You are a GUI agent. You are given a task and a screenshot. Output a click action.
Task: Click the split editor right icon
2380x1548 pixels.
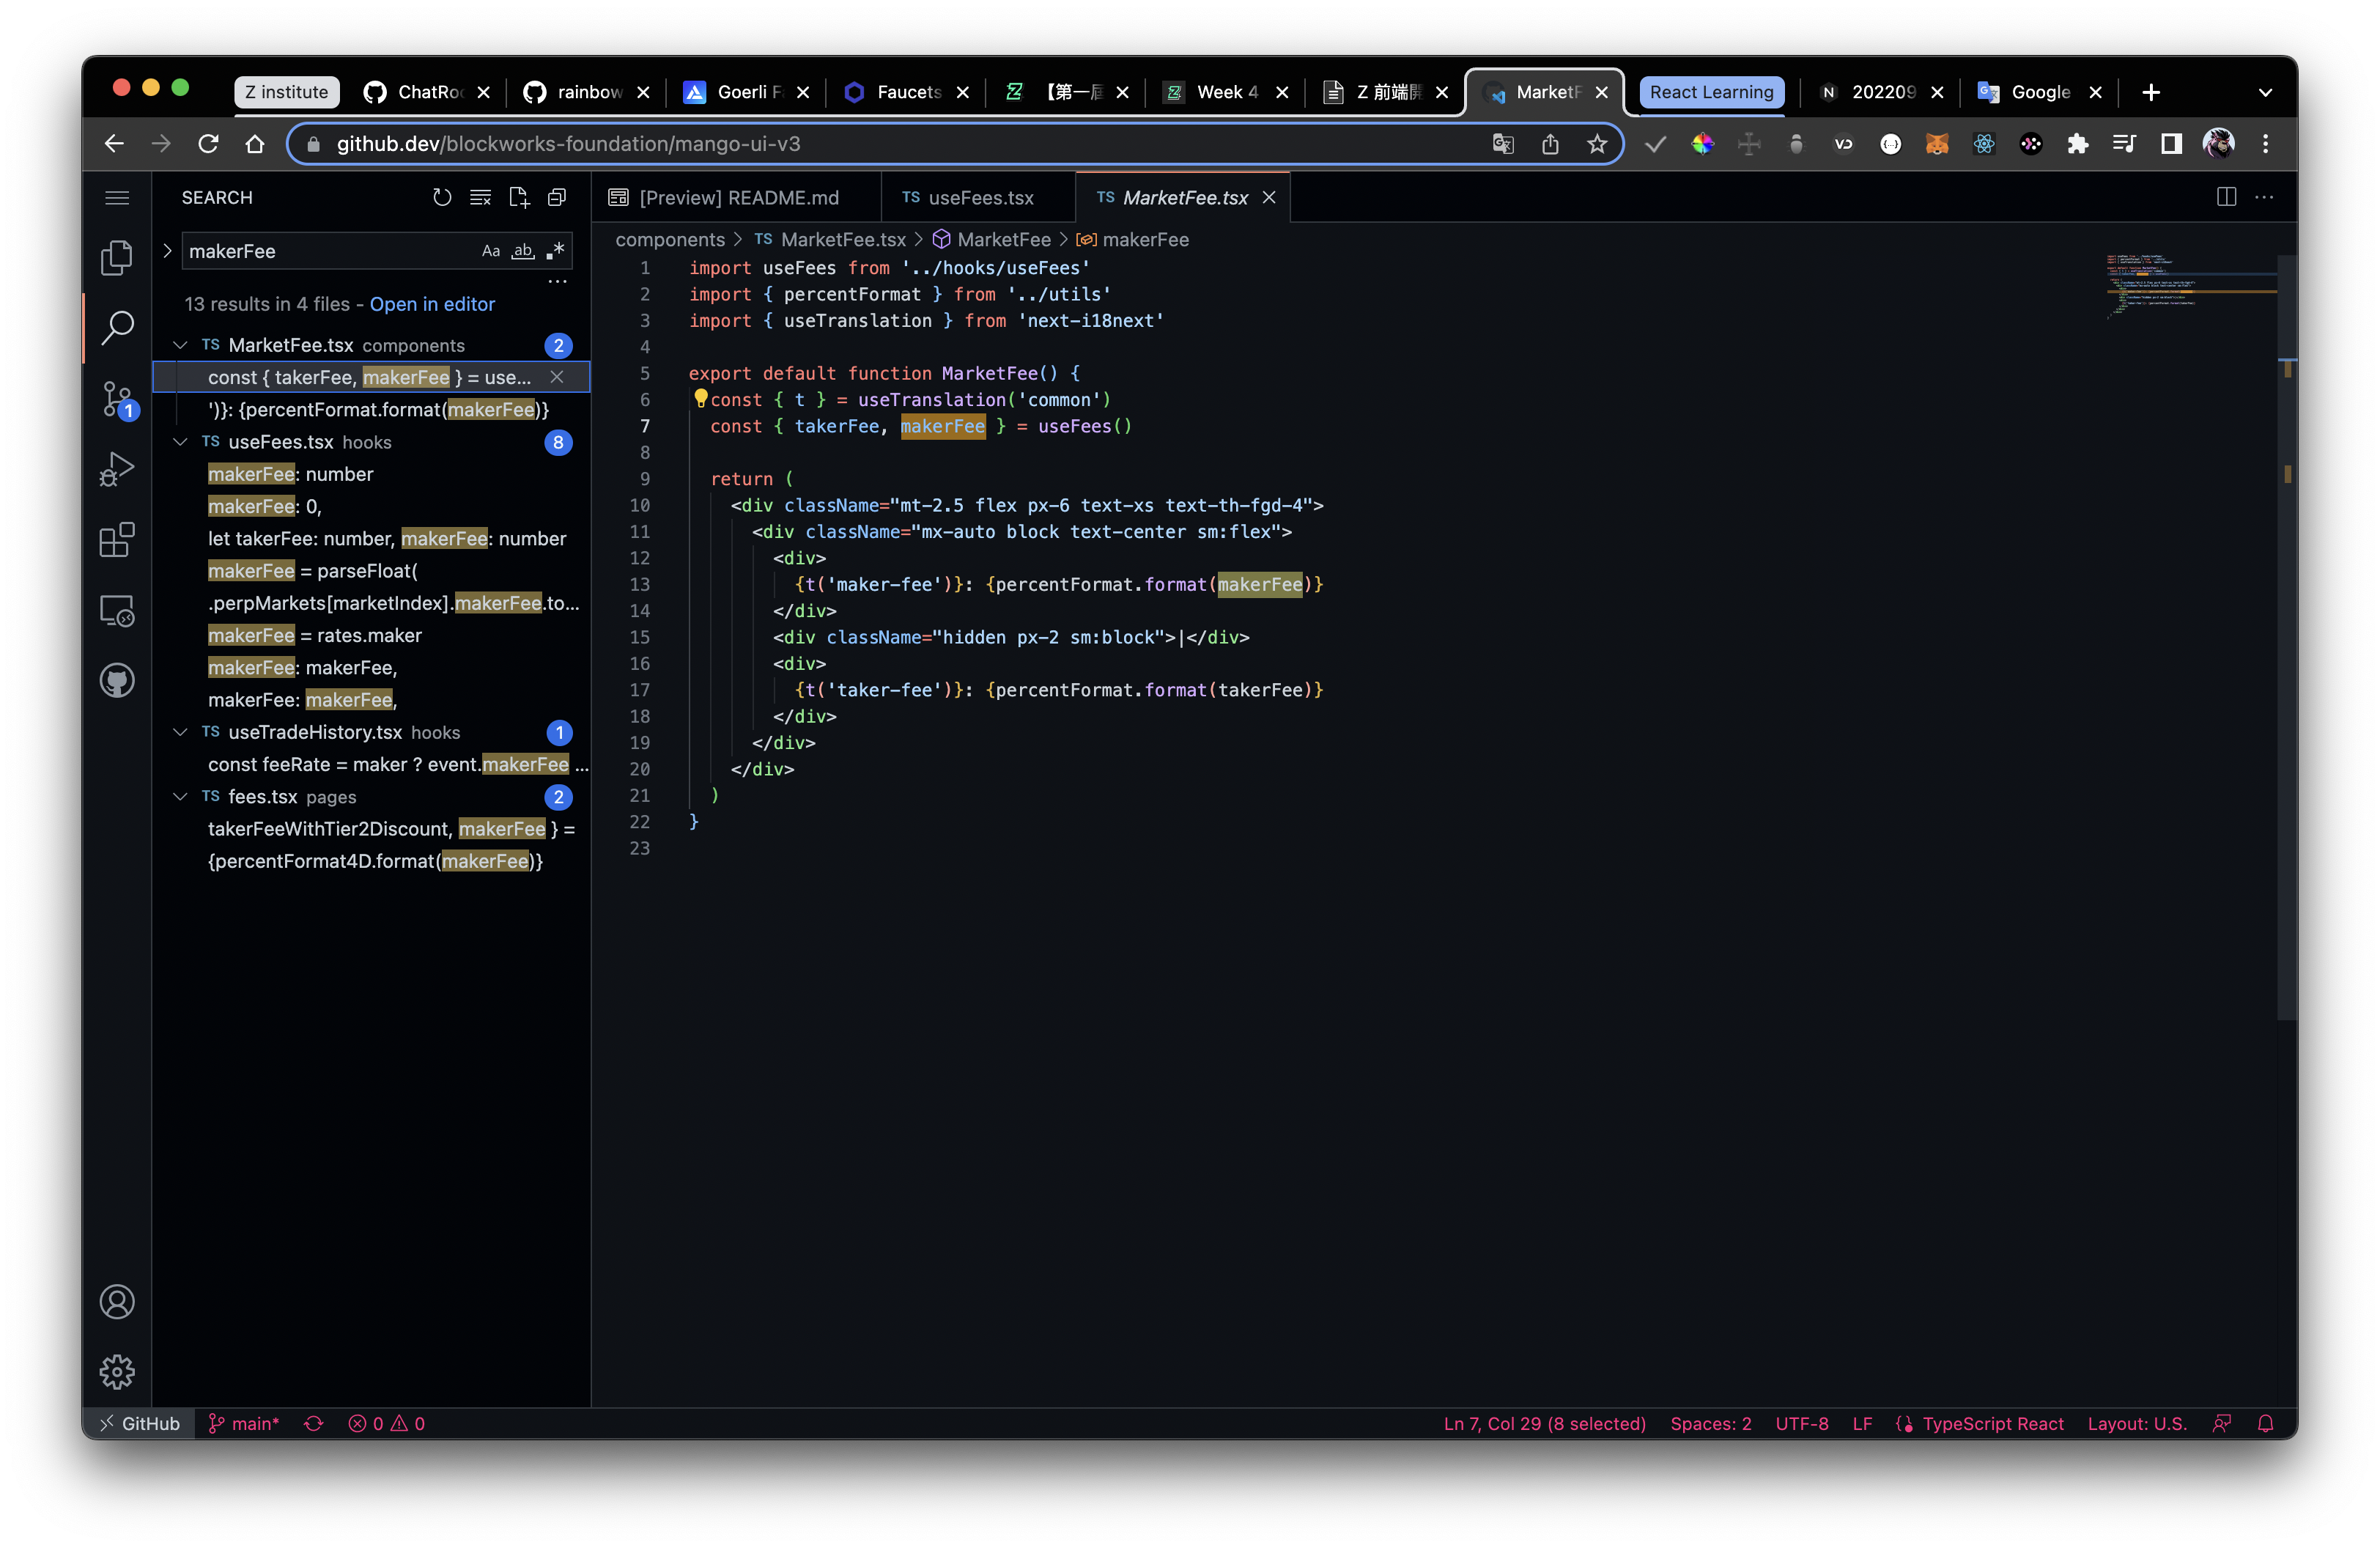(x=2226, y=197)
